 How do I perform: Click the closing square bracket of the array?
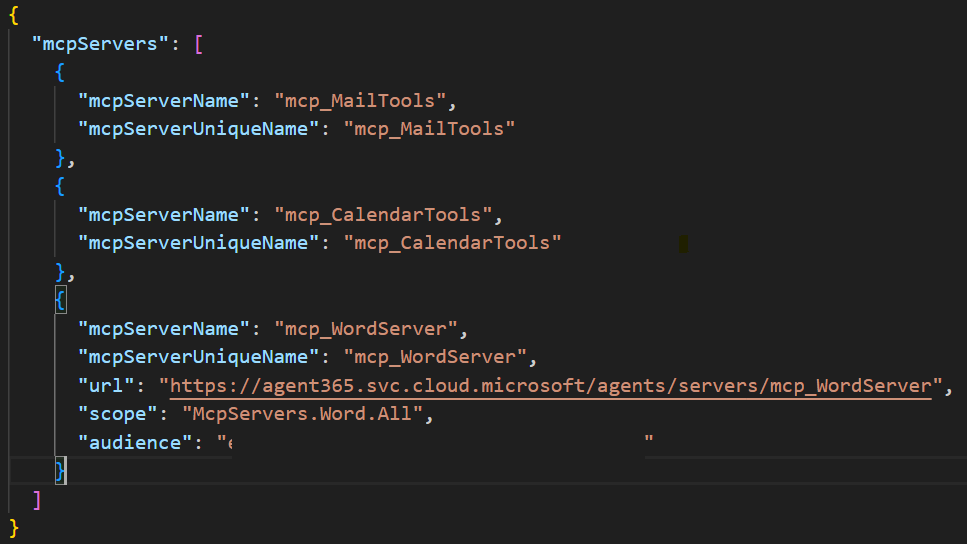point(37,499)
